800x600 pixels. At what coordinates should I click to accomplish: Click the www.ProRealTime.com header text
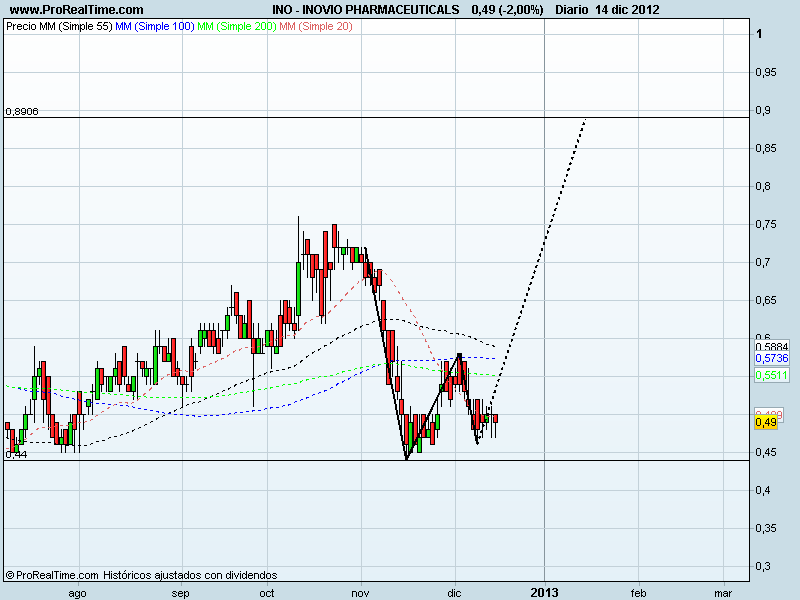coord(77,9)
